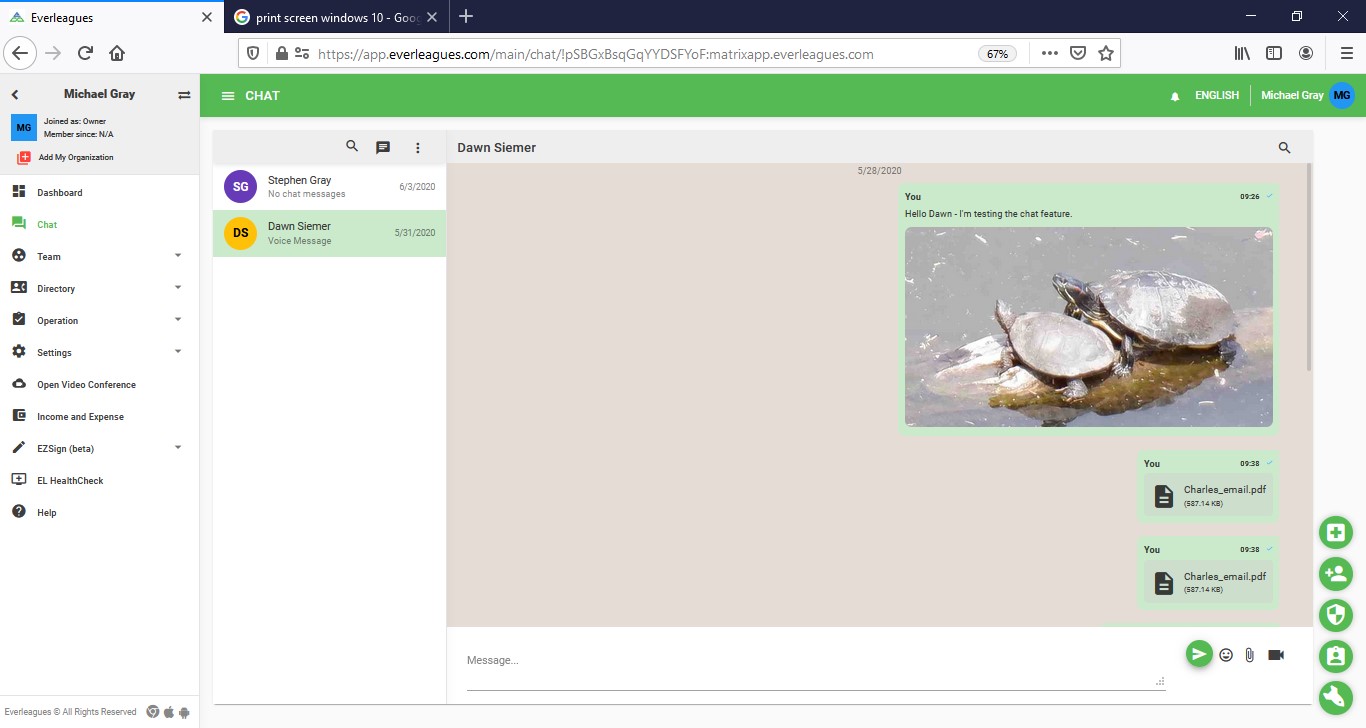1366x728 pixels.
Task: Click the account switch arrows icon
Action: click(x=184, y=95)
